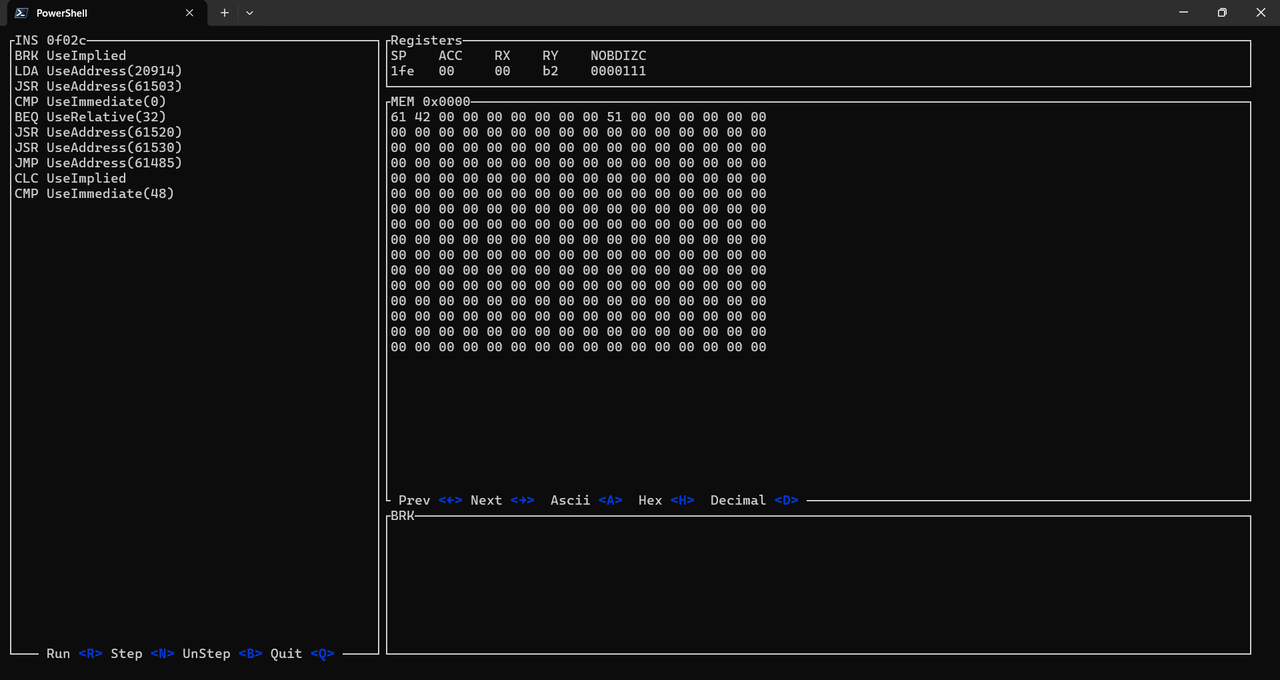This screenshot has width=1280, height=680.
Task: Click the Quit <Q> shortcut
Action: (x=302, y=654)
